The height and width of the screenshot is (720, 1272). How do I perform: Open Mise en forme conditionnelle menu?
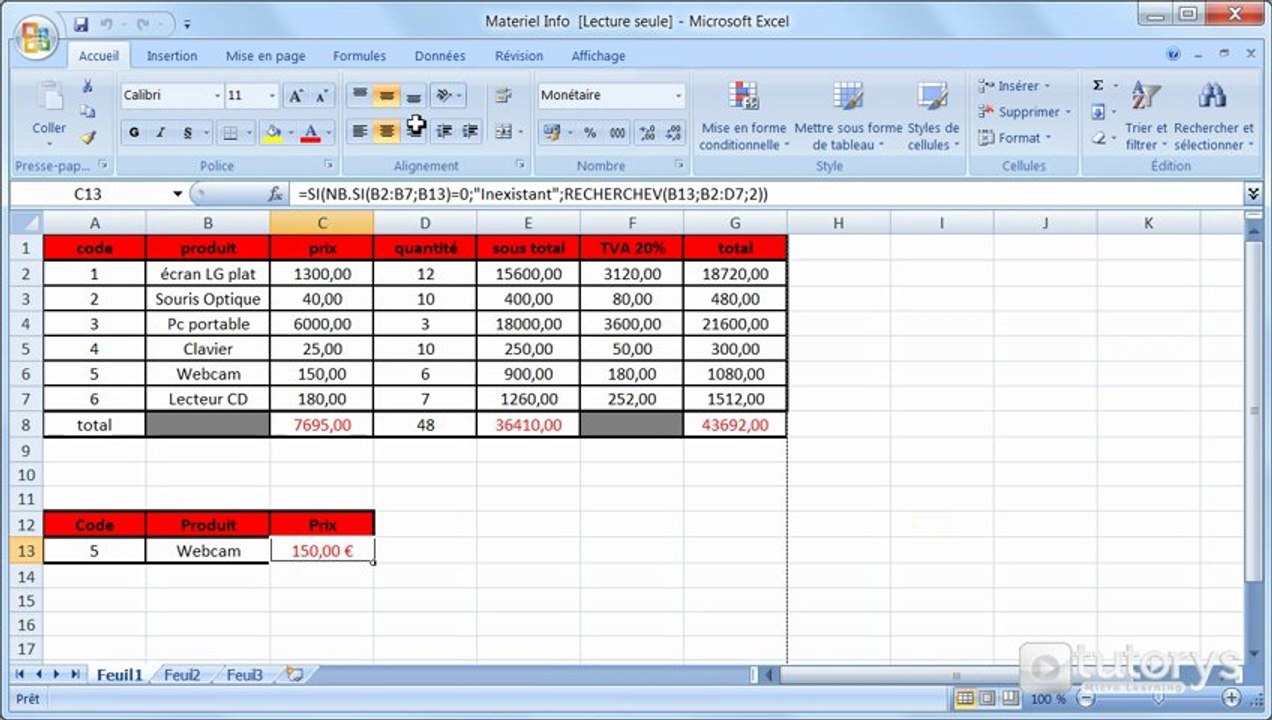point(743,115)
